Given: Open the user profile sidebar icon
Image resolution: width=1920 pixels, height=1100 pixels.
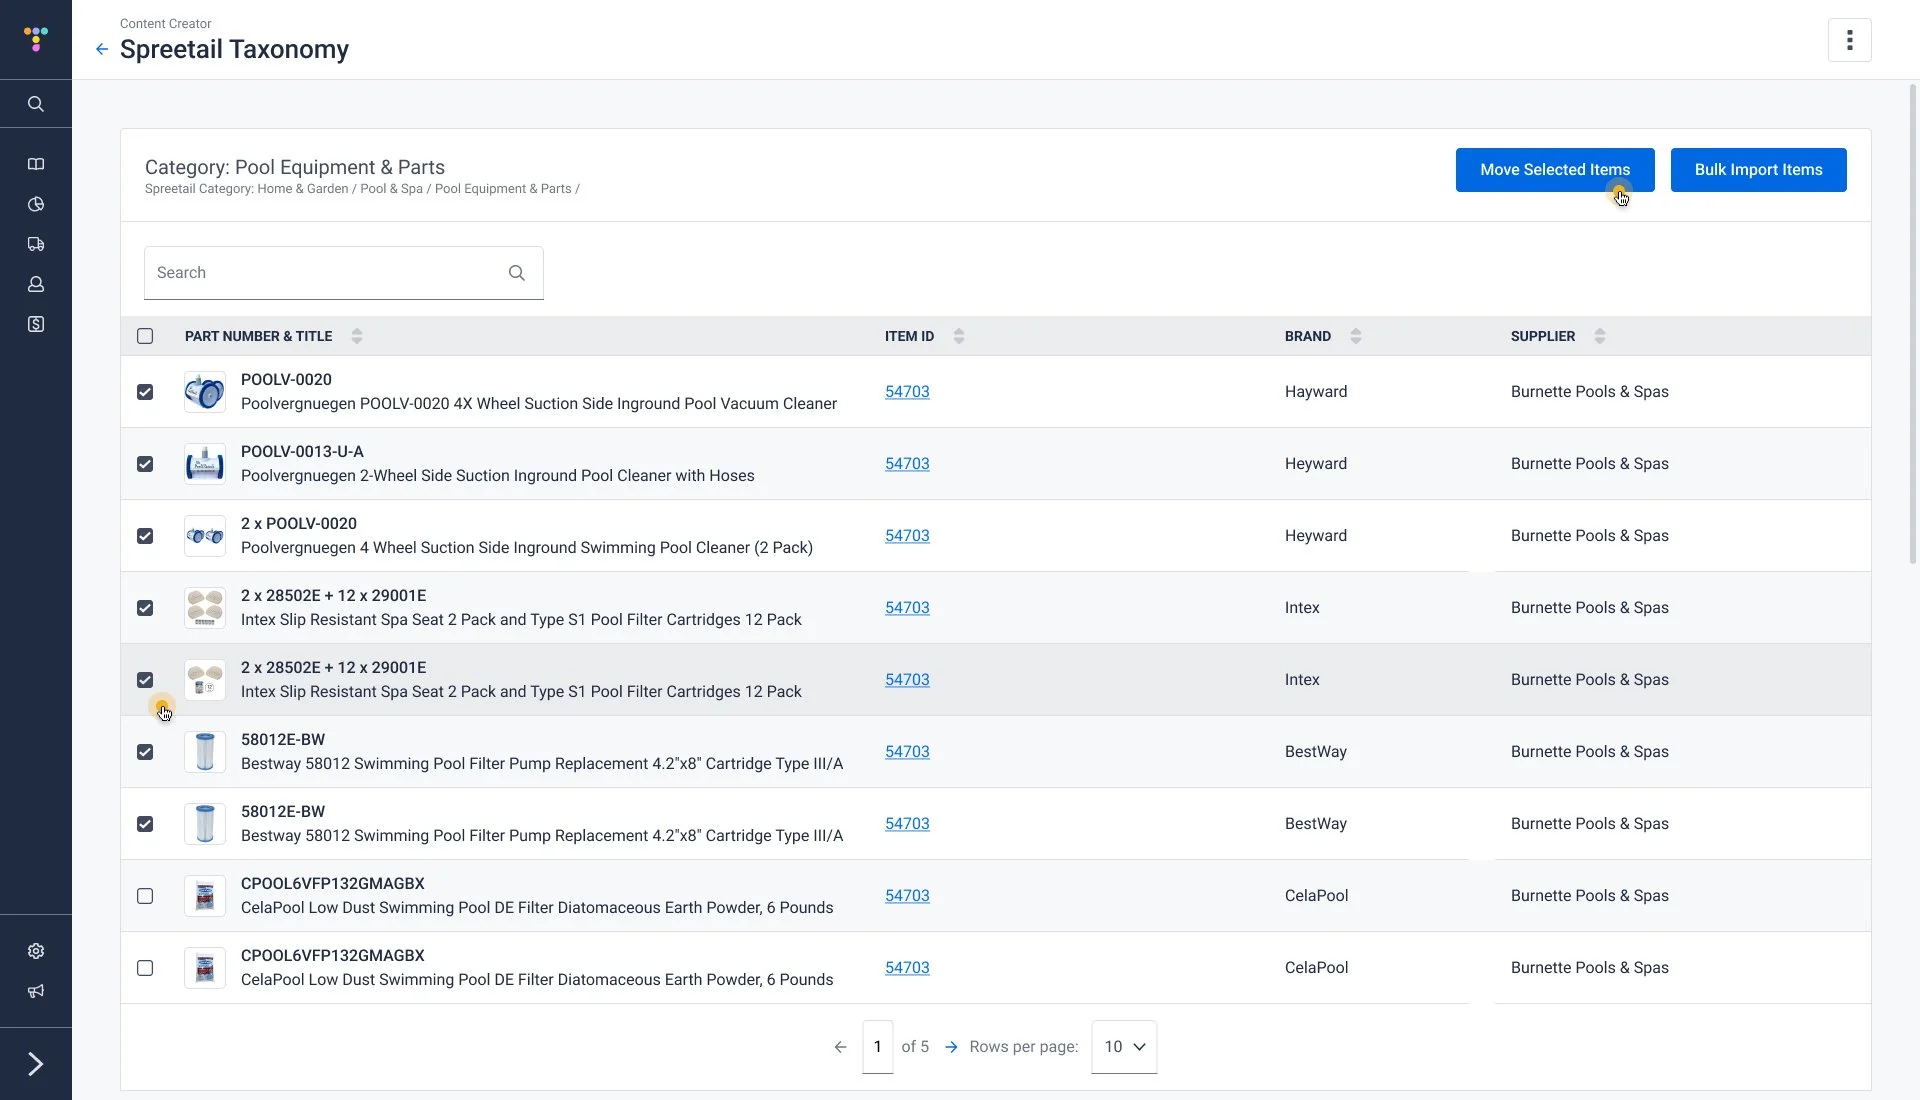Looking at the screenshot, I should 36,284.
